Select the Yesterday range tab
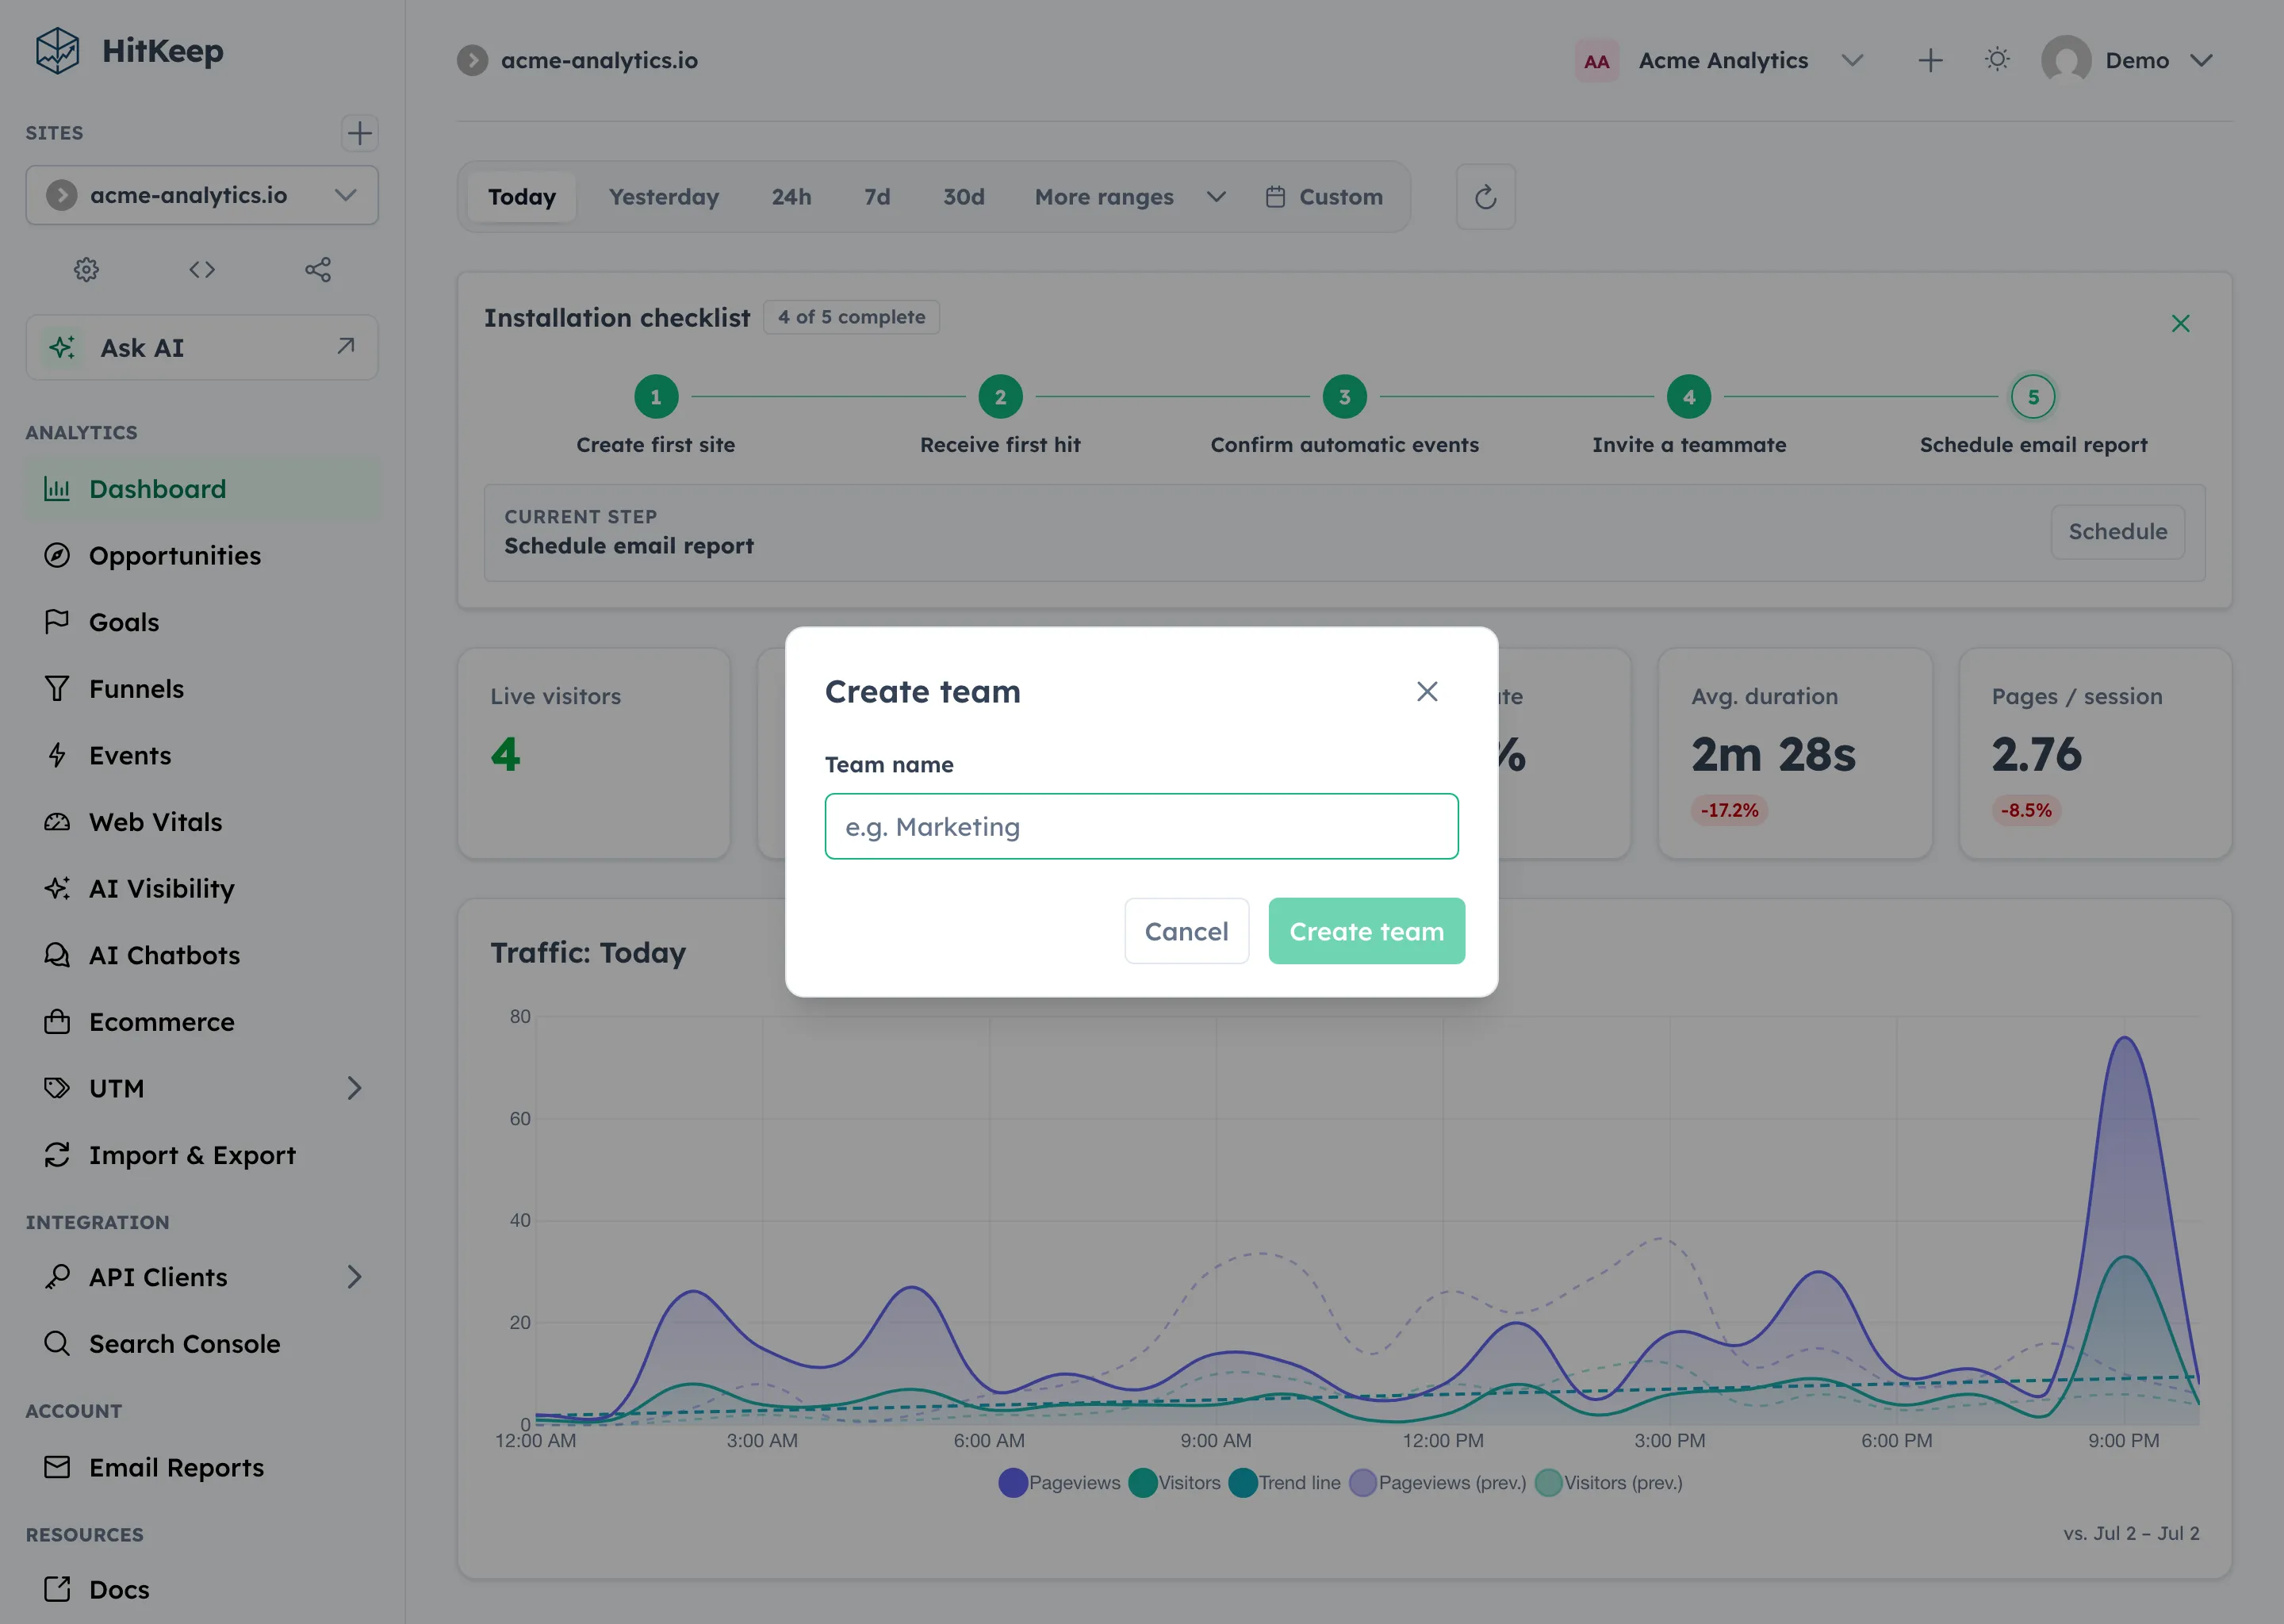Screen dimensions: 2284x1624 (664, 197)
